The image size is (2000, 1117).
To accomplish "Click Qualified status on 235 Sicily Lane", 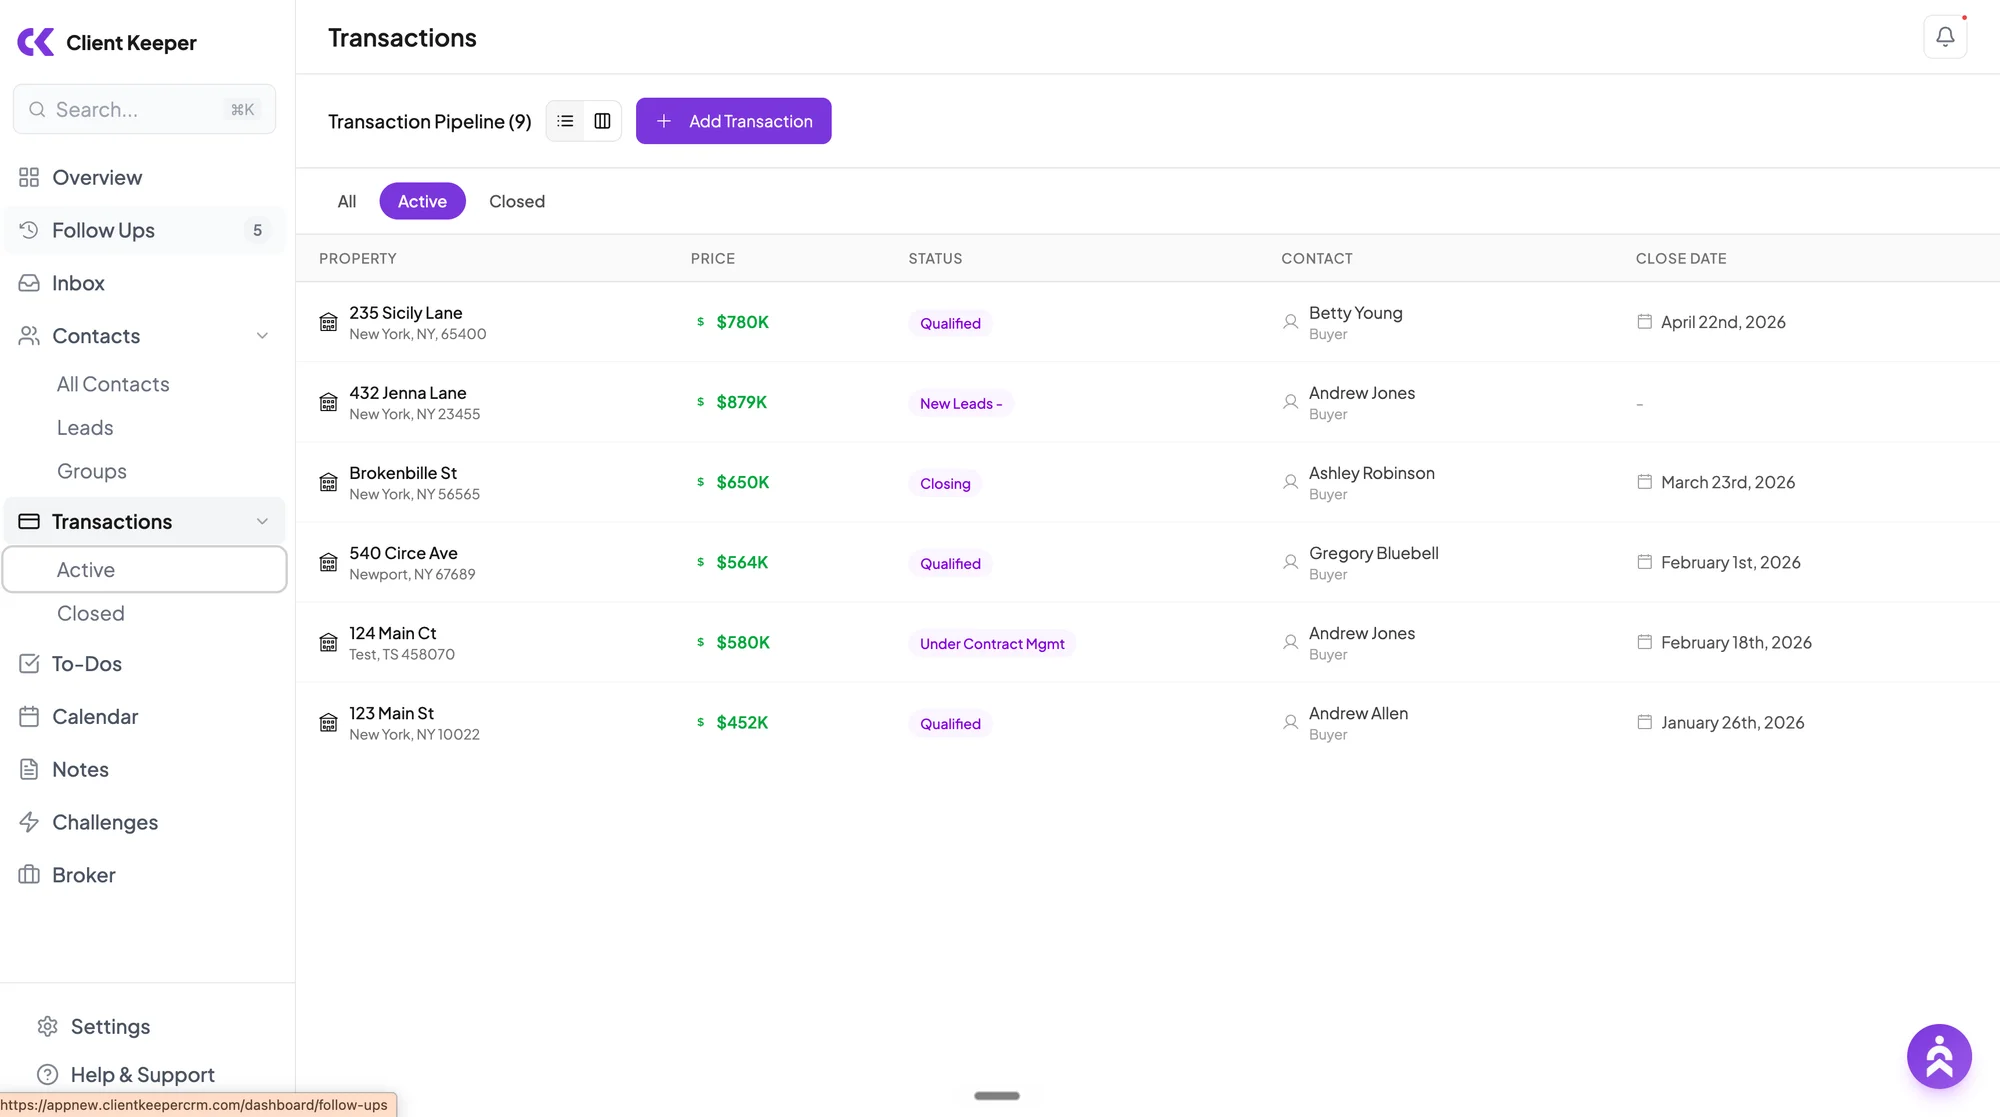I will tap(950, 323).
